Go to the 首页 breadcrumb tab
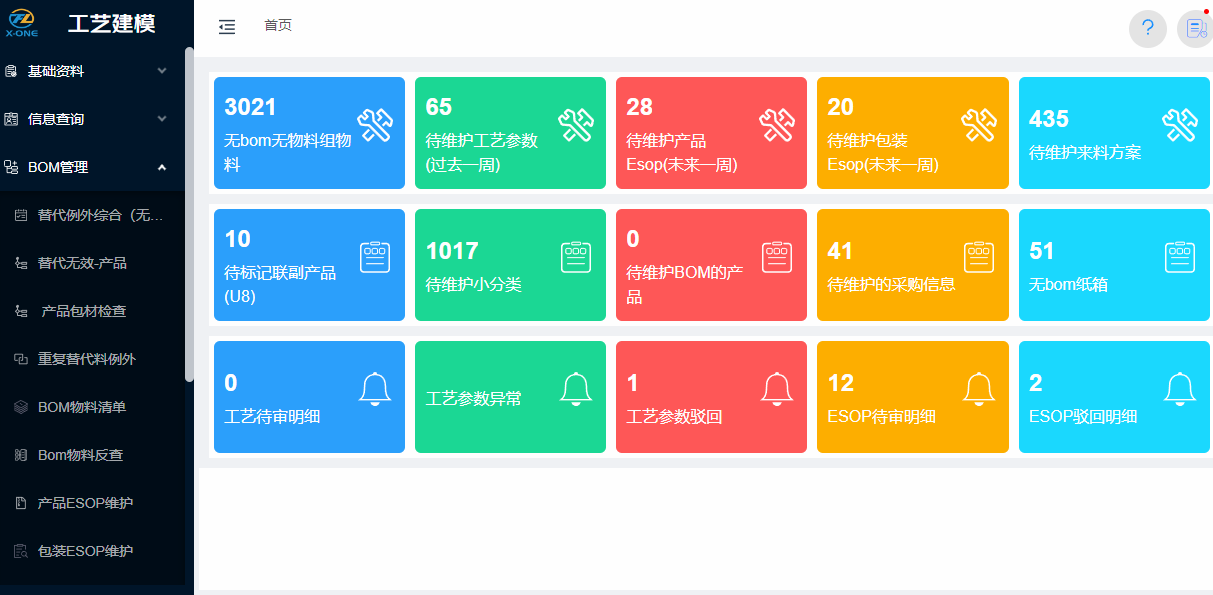The image size is (1213, 595). pos(278,26)
